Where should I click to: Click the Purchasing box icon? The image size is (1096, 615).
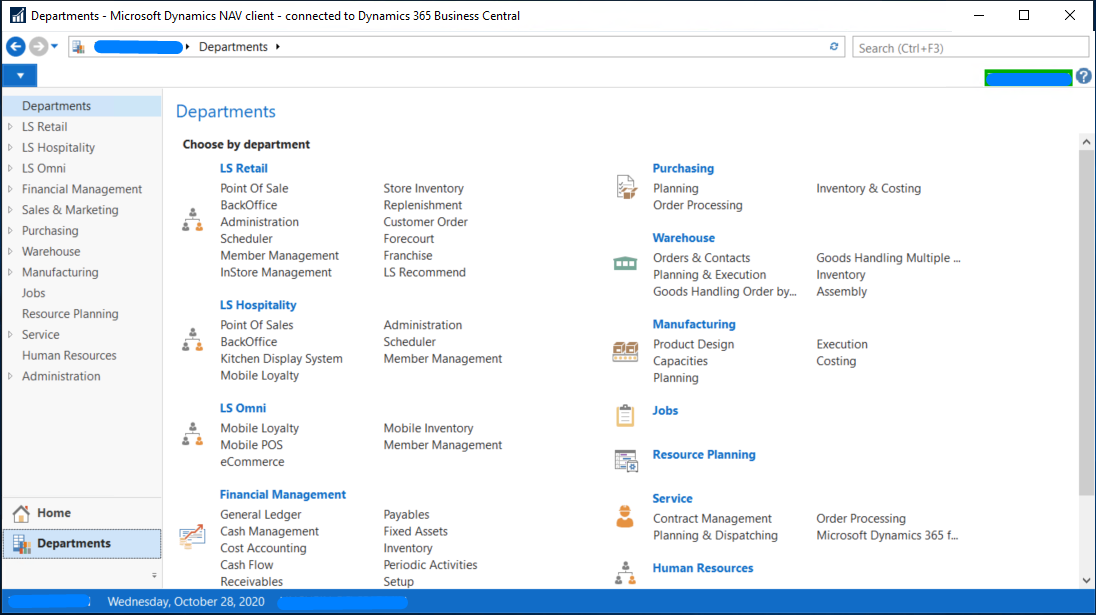[x=626, y=187]
